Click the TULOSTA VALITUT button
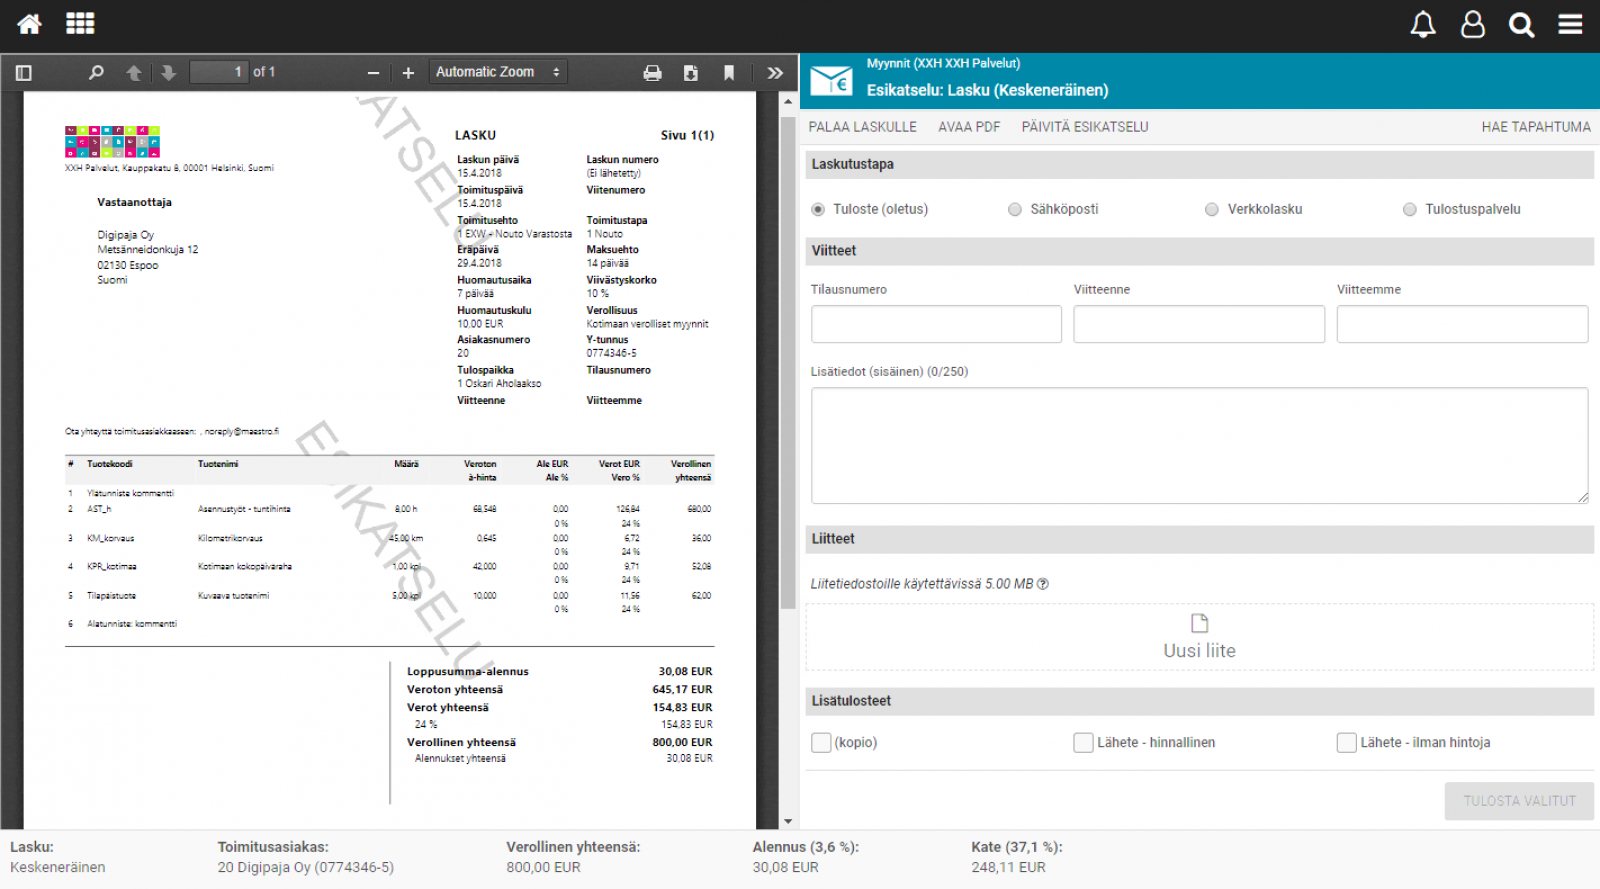The height and width of the screenshot is (889, 1600). point(1519,801)
